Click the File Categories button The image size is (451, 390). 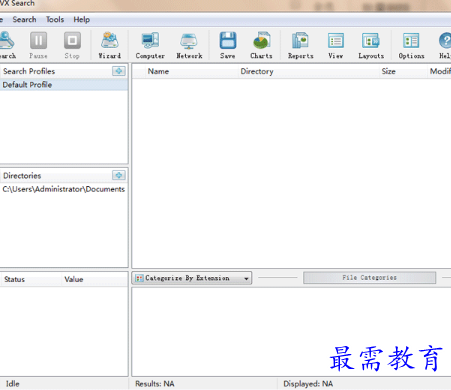(x=369, y=277)
